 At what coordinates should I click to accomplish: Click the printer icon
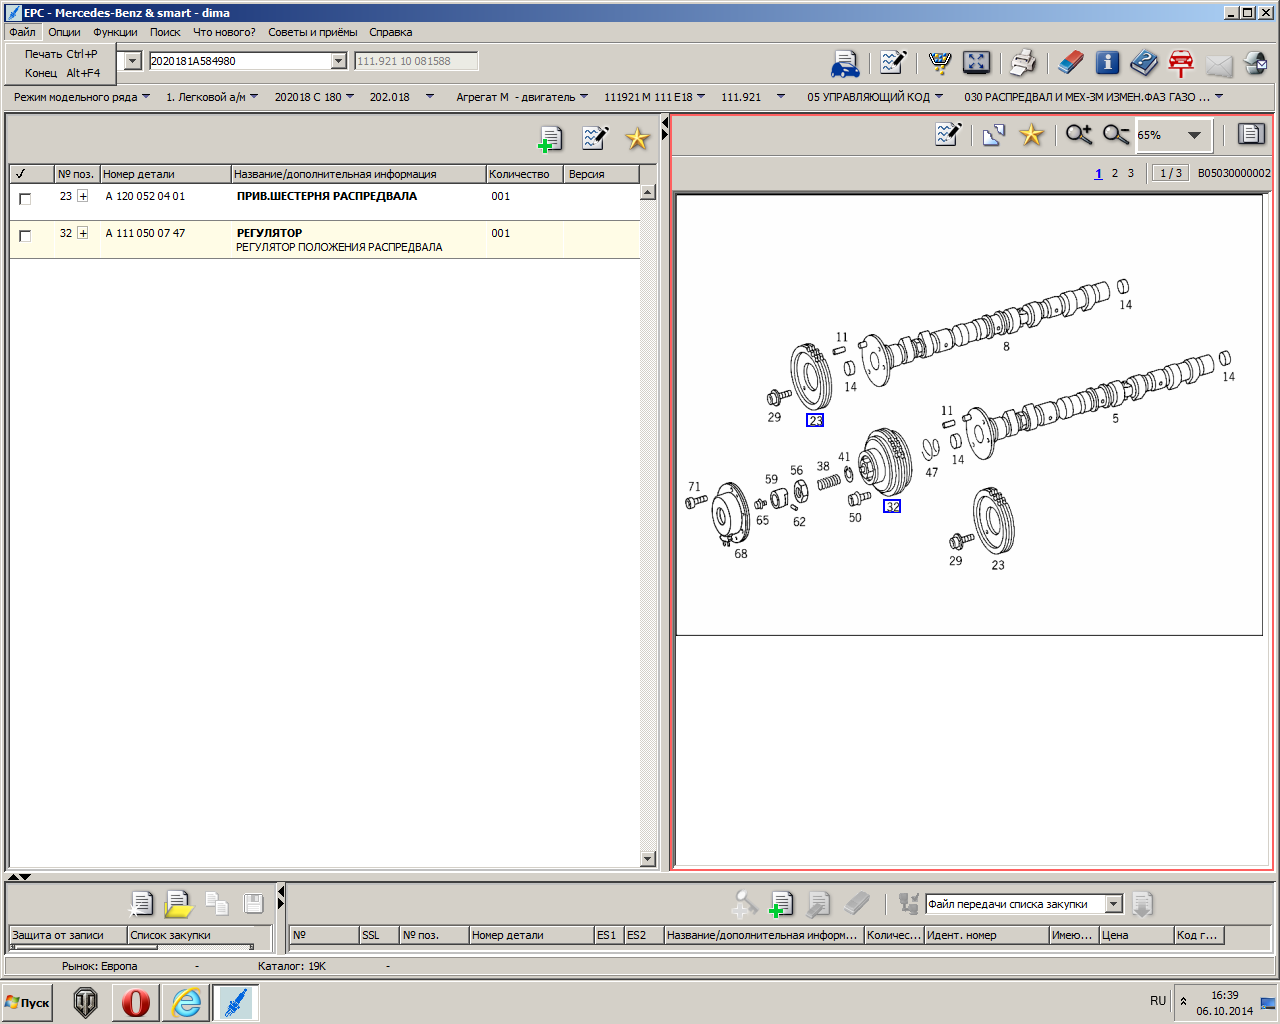pyautogui.click(x=1023, y=62)
